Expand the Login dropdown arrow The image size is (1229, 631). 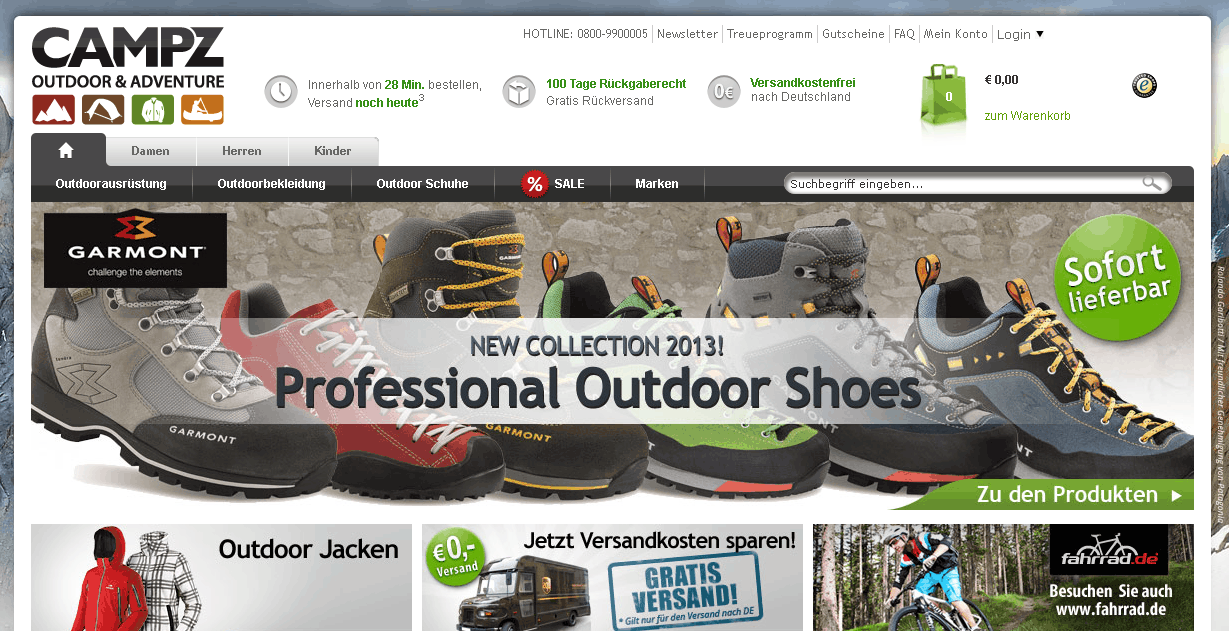tap(1039, 34)
